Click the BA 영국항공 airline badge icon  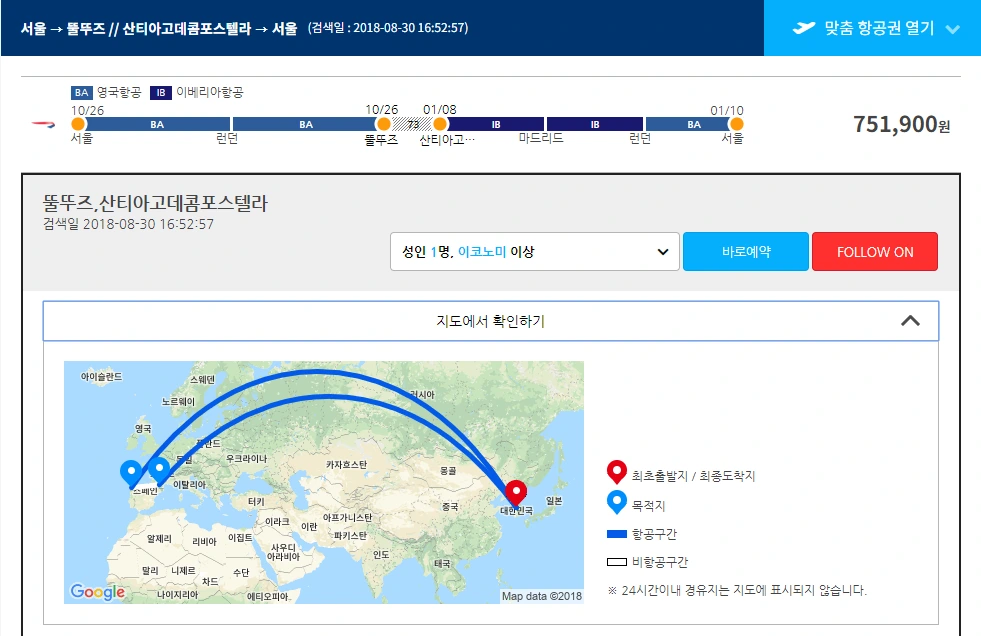pos(80,92)
